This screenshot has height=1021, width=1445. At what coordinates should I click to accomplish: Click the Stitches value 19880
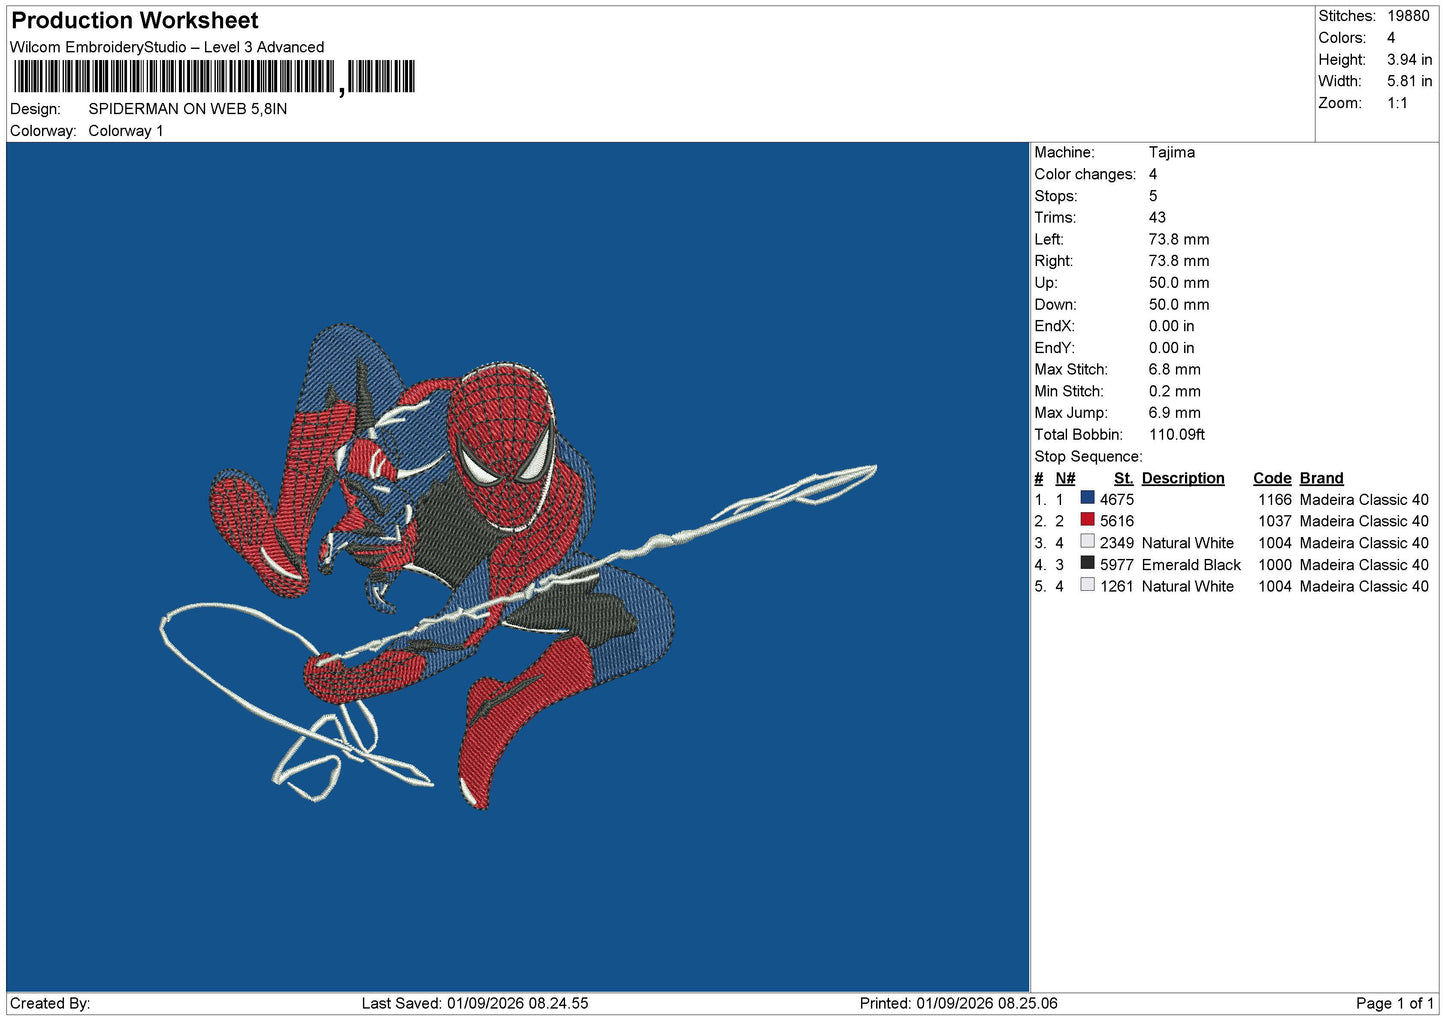point(1408,16)
